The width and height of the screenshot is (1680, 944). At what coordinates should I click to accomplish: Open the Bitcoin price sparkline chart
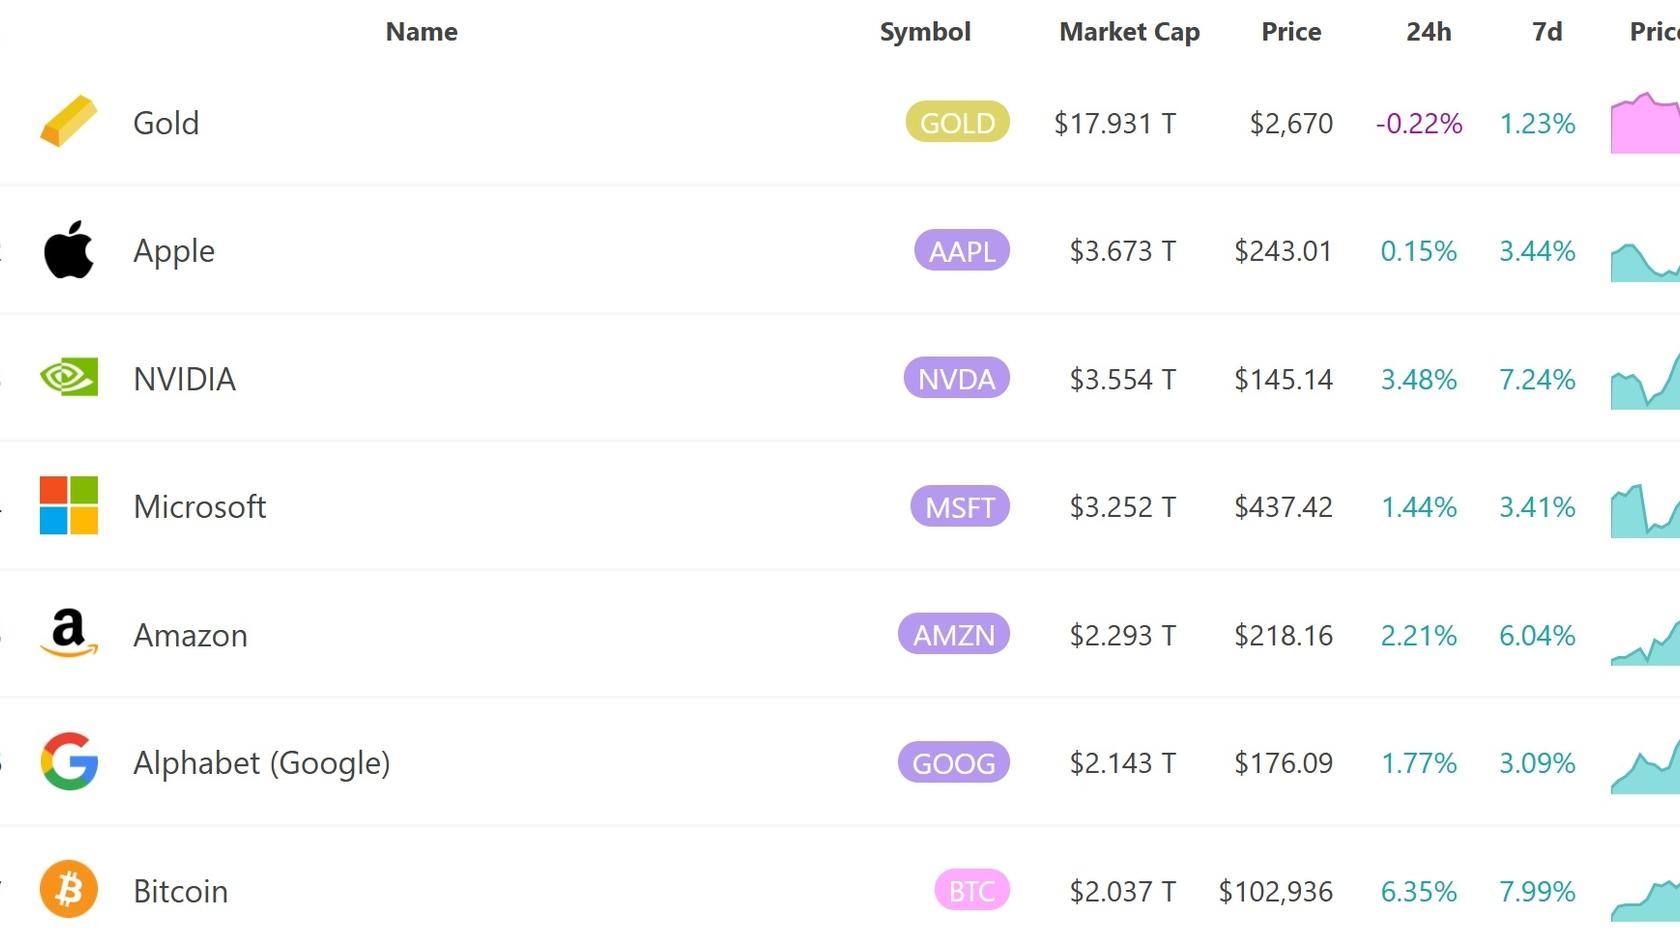tap(1645, 900)
